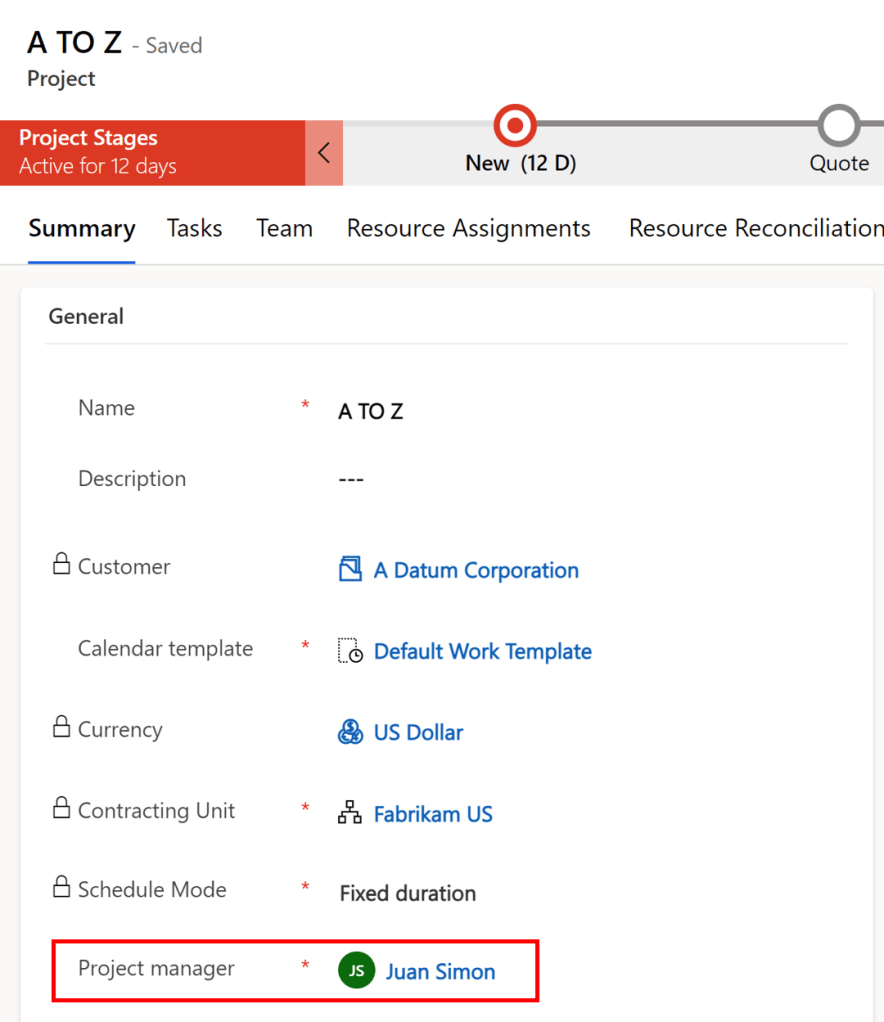Viewport: 884px width, 1022px height.
Task: Open the Juan Simon project manager link
Action: pos(440,971)
